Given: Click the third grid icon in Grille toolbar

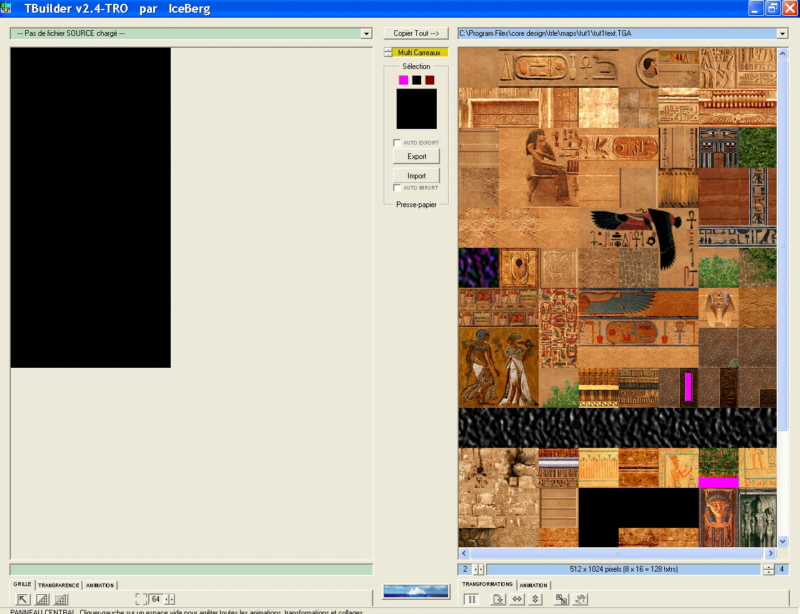Looking at the screenshot, I should coord(61,599).
